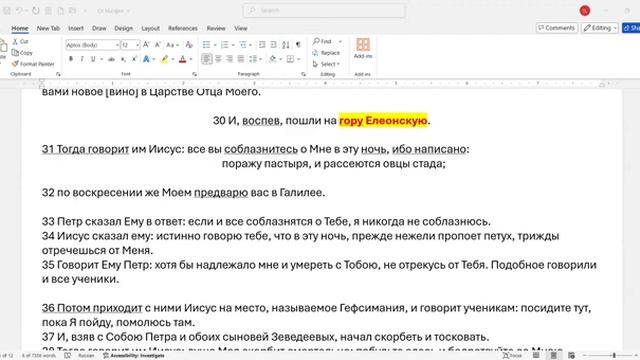The image size is (640, 360).
Task: Open the Clipboard pane launcher
Action: [58, 74]
